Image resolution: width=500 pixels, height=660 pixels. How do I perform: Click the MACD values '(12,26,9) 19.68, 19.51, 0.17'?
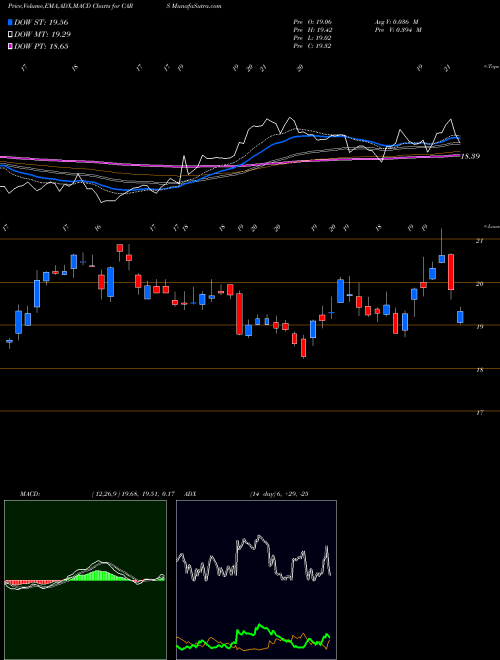pyautogui.click(x=133, y=494)
